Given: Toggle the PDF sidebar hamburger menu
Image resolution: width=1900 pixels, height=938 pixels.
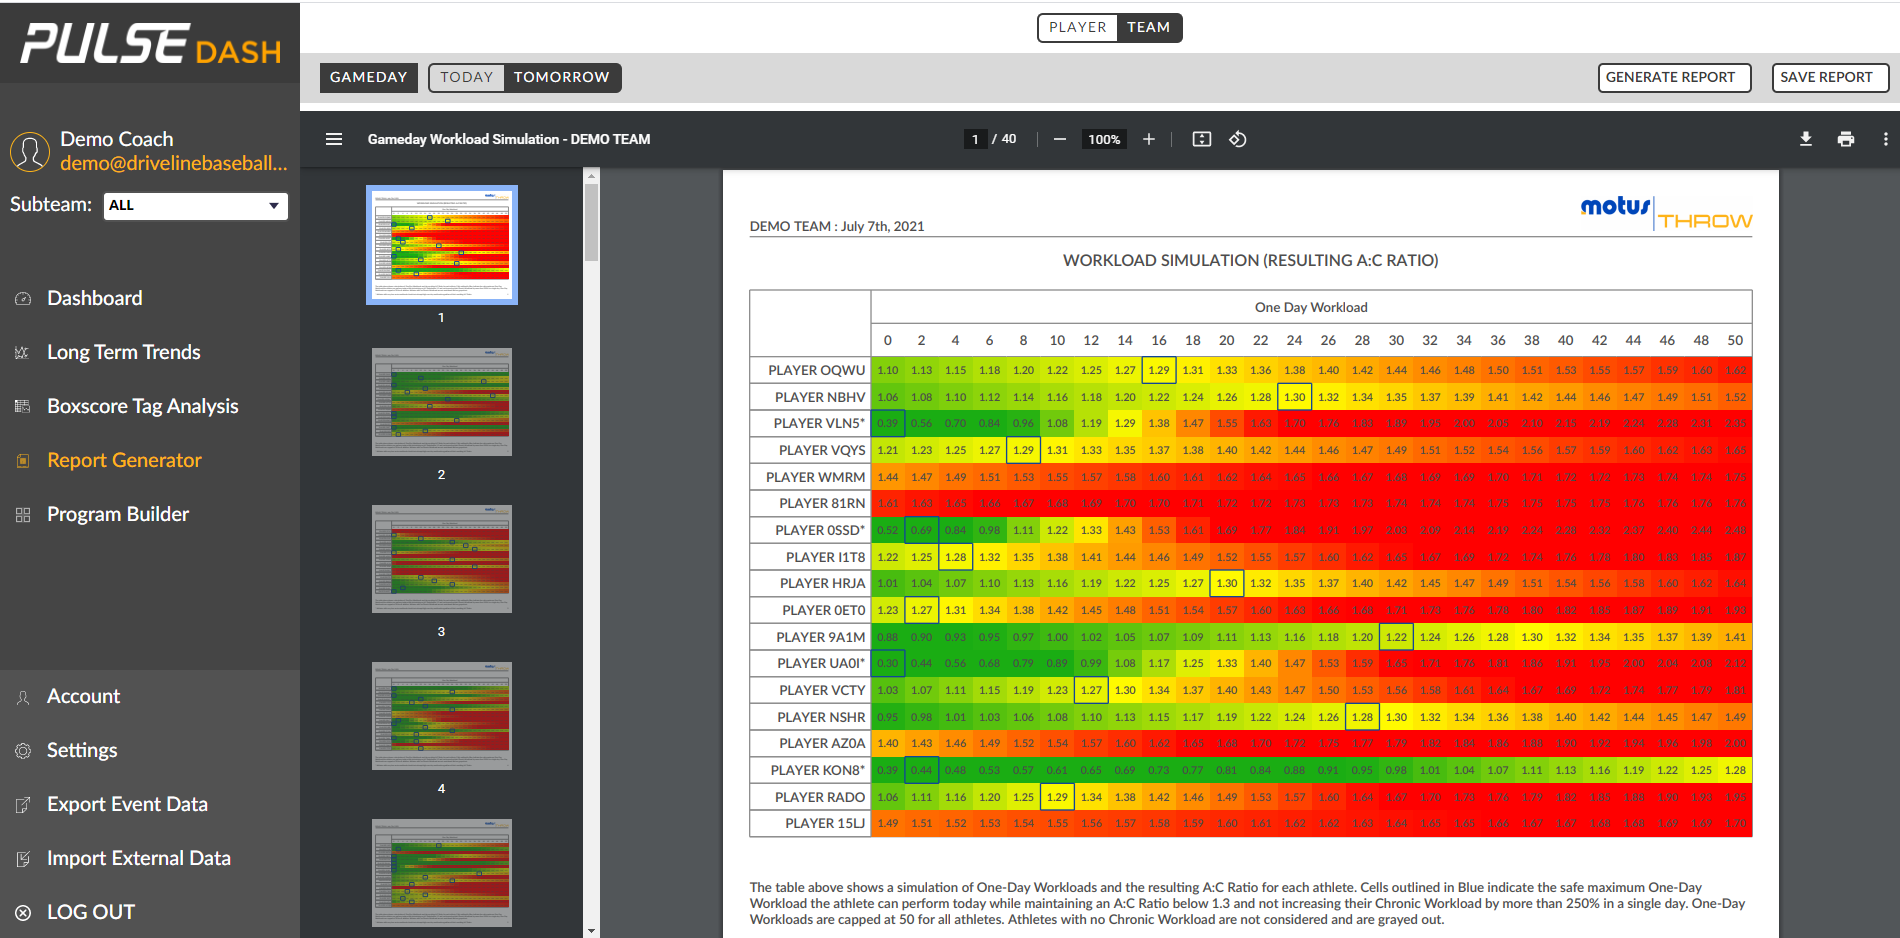Looking at the screenshot, I should (334, 139).
